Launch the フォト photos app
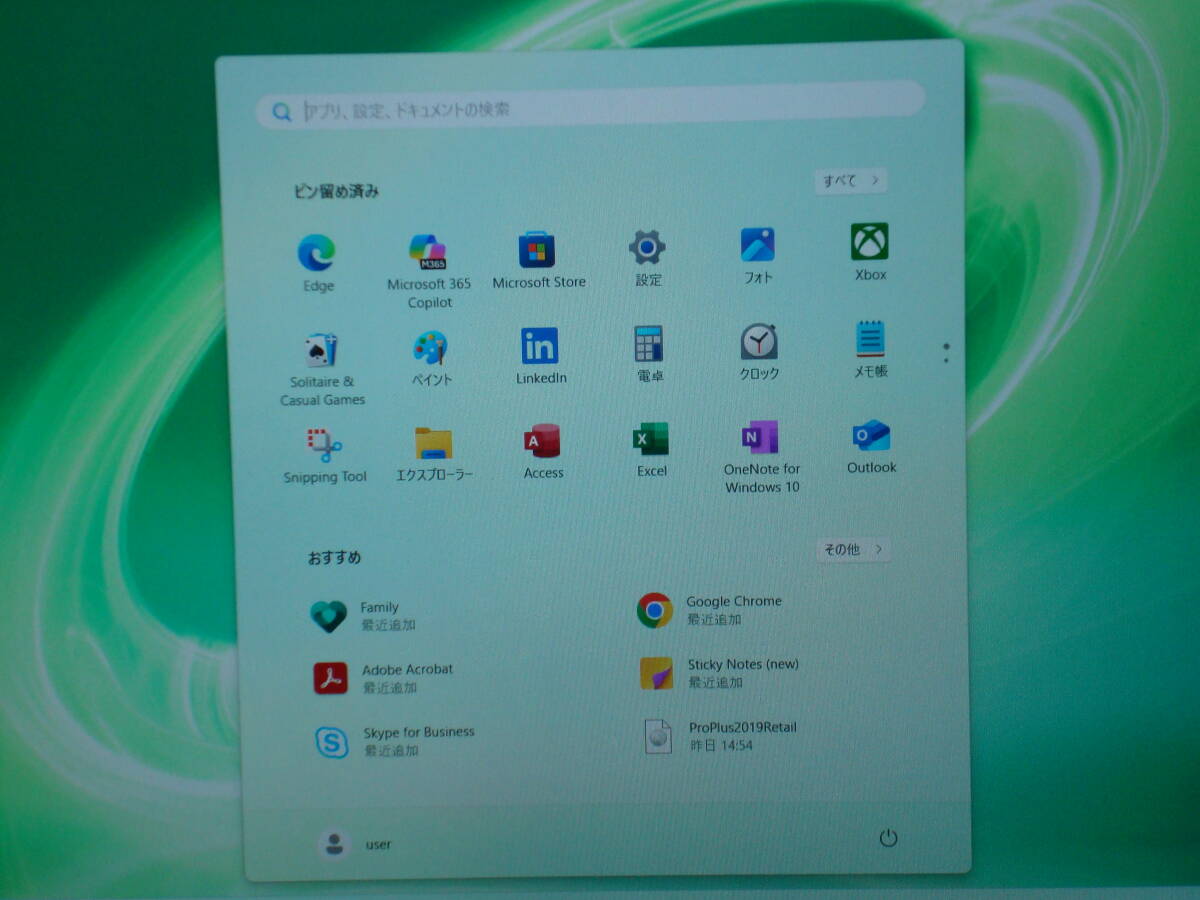 [757, 245]
